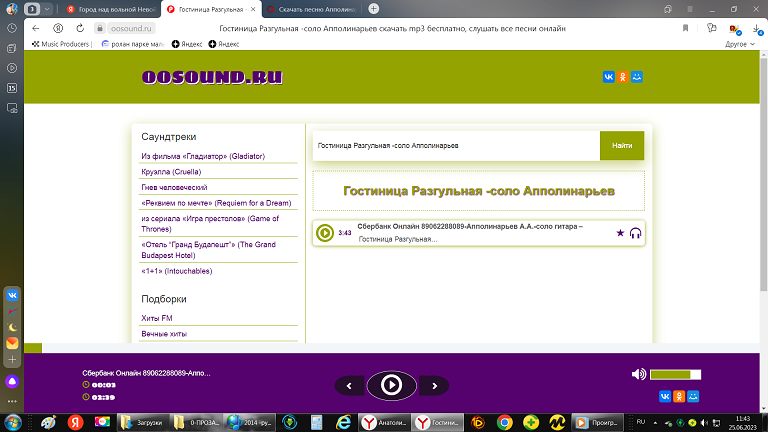Image resolution: width=768 pixels, height=432 pixels.
Task: Open Music Producers bookmark
Action: click(61, 44)
